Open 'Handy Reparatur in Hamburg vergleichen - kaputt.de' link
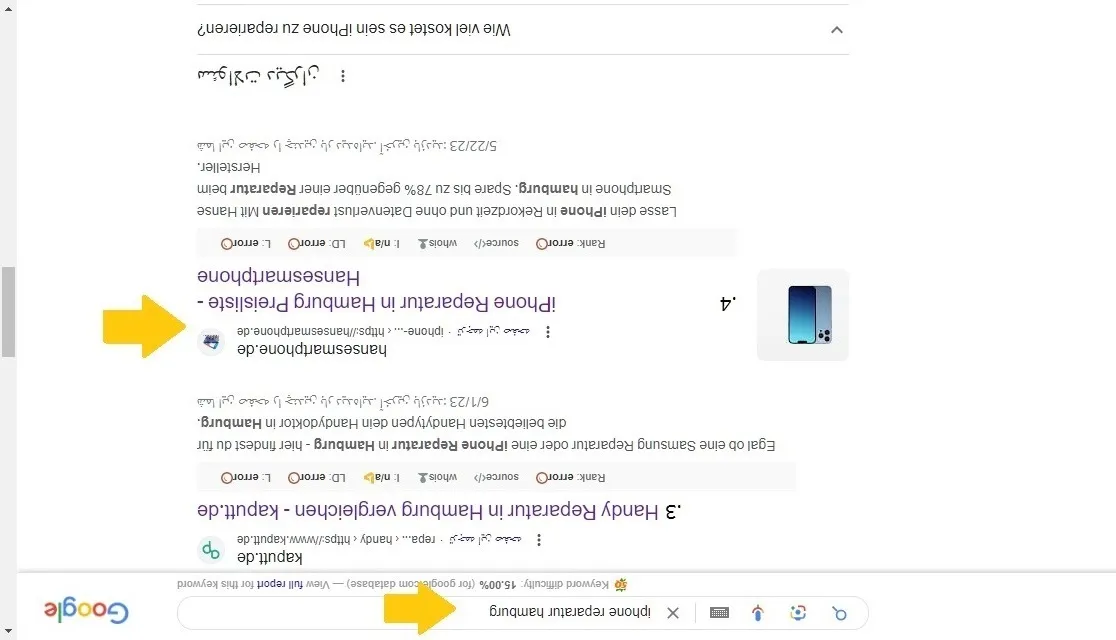 (x=439, y=510)
